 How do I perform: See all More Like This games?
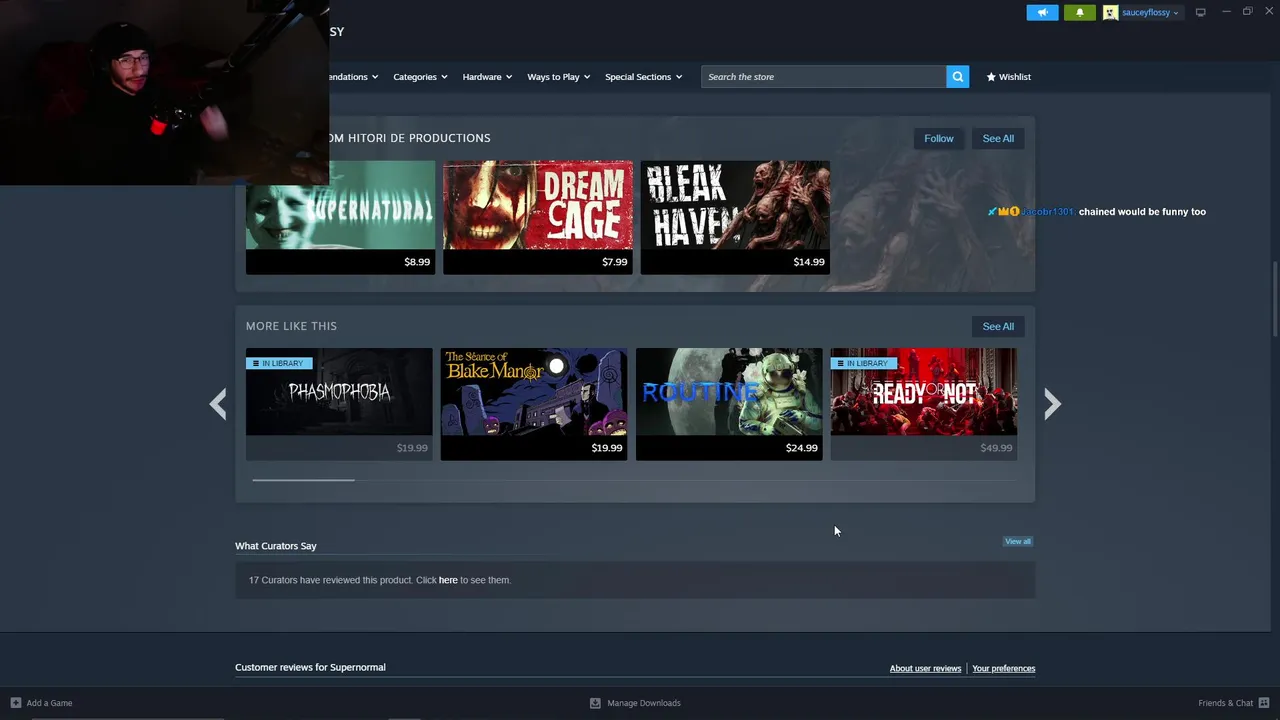pyautogui.click(x=998, y=326)
